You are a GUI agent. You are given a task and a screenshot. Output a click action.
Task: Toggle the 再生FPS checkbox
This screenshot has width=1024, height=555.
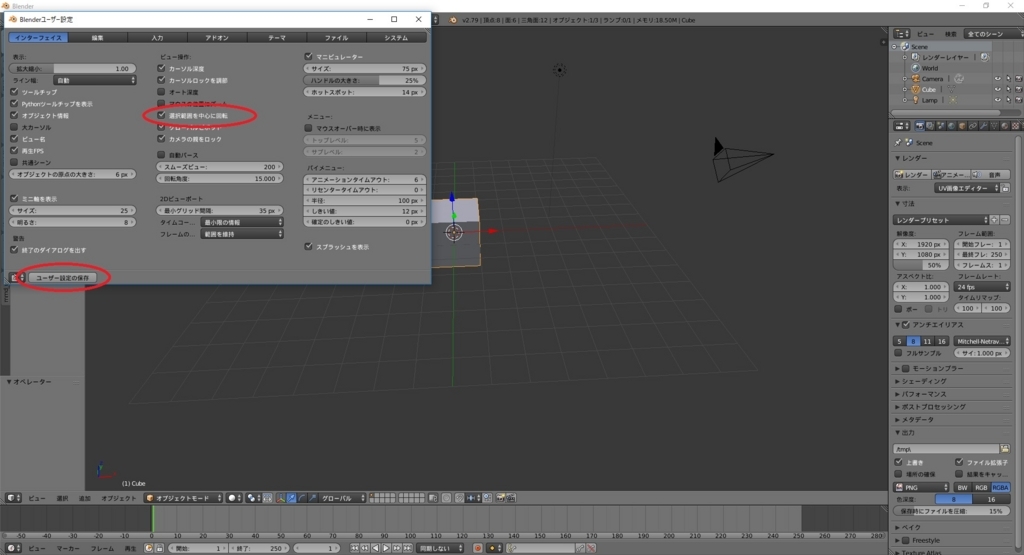click(x=14, y=150)
